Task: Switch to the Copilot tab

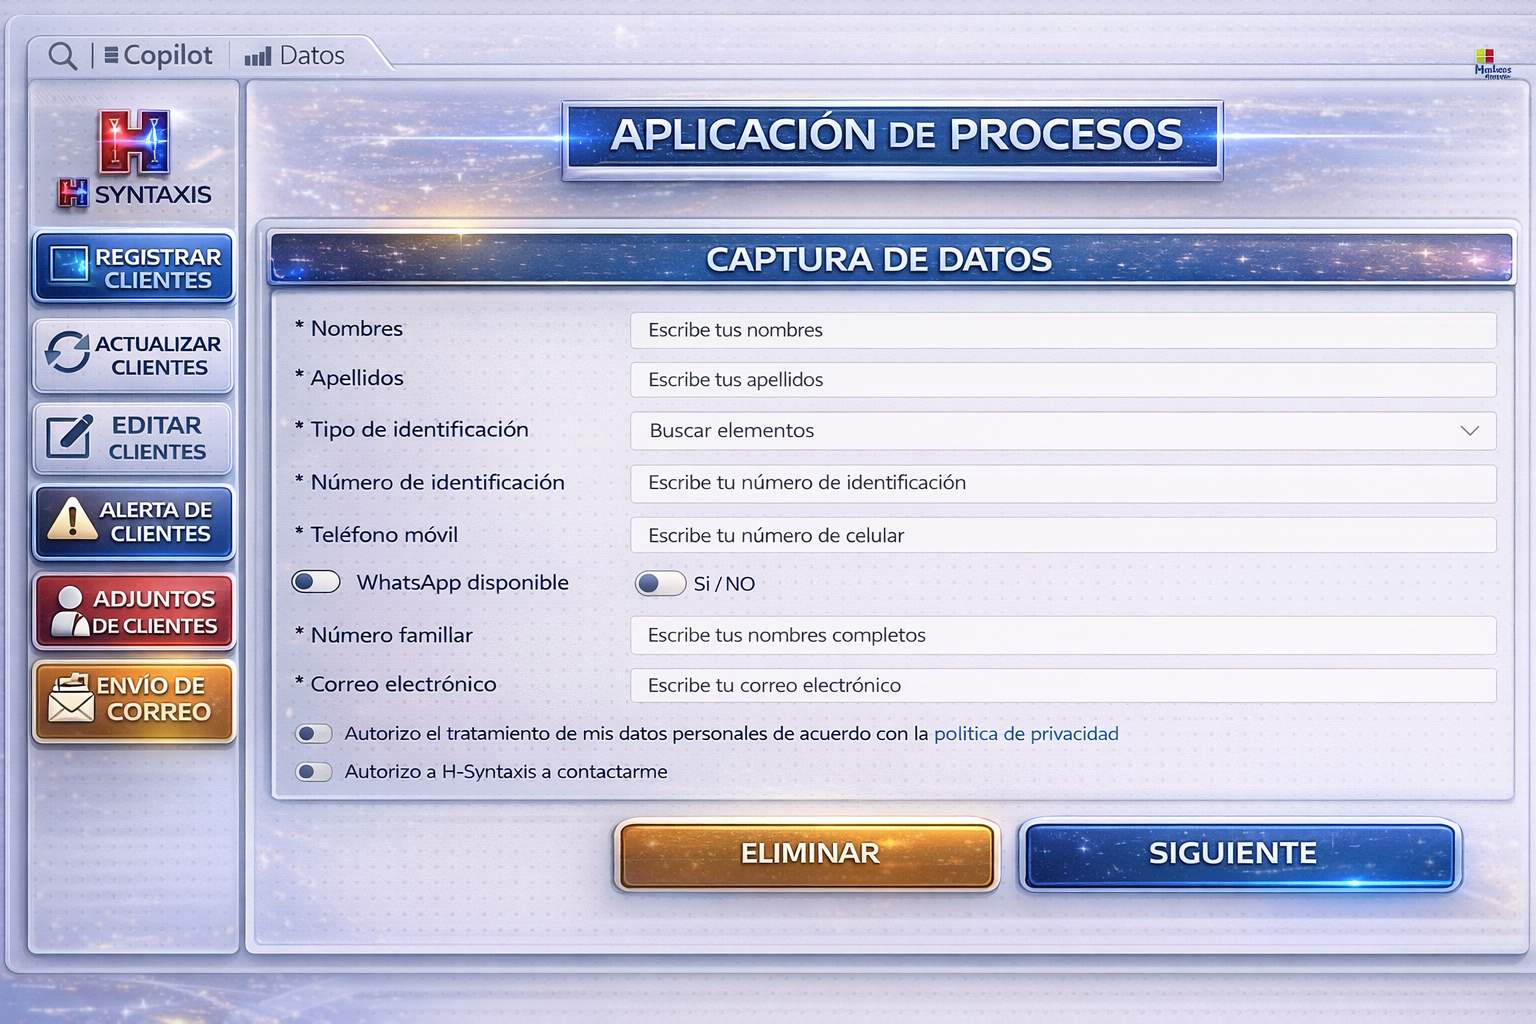Action: tap(156, 55)
